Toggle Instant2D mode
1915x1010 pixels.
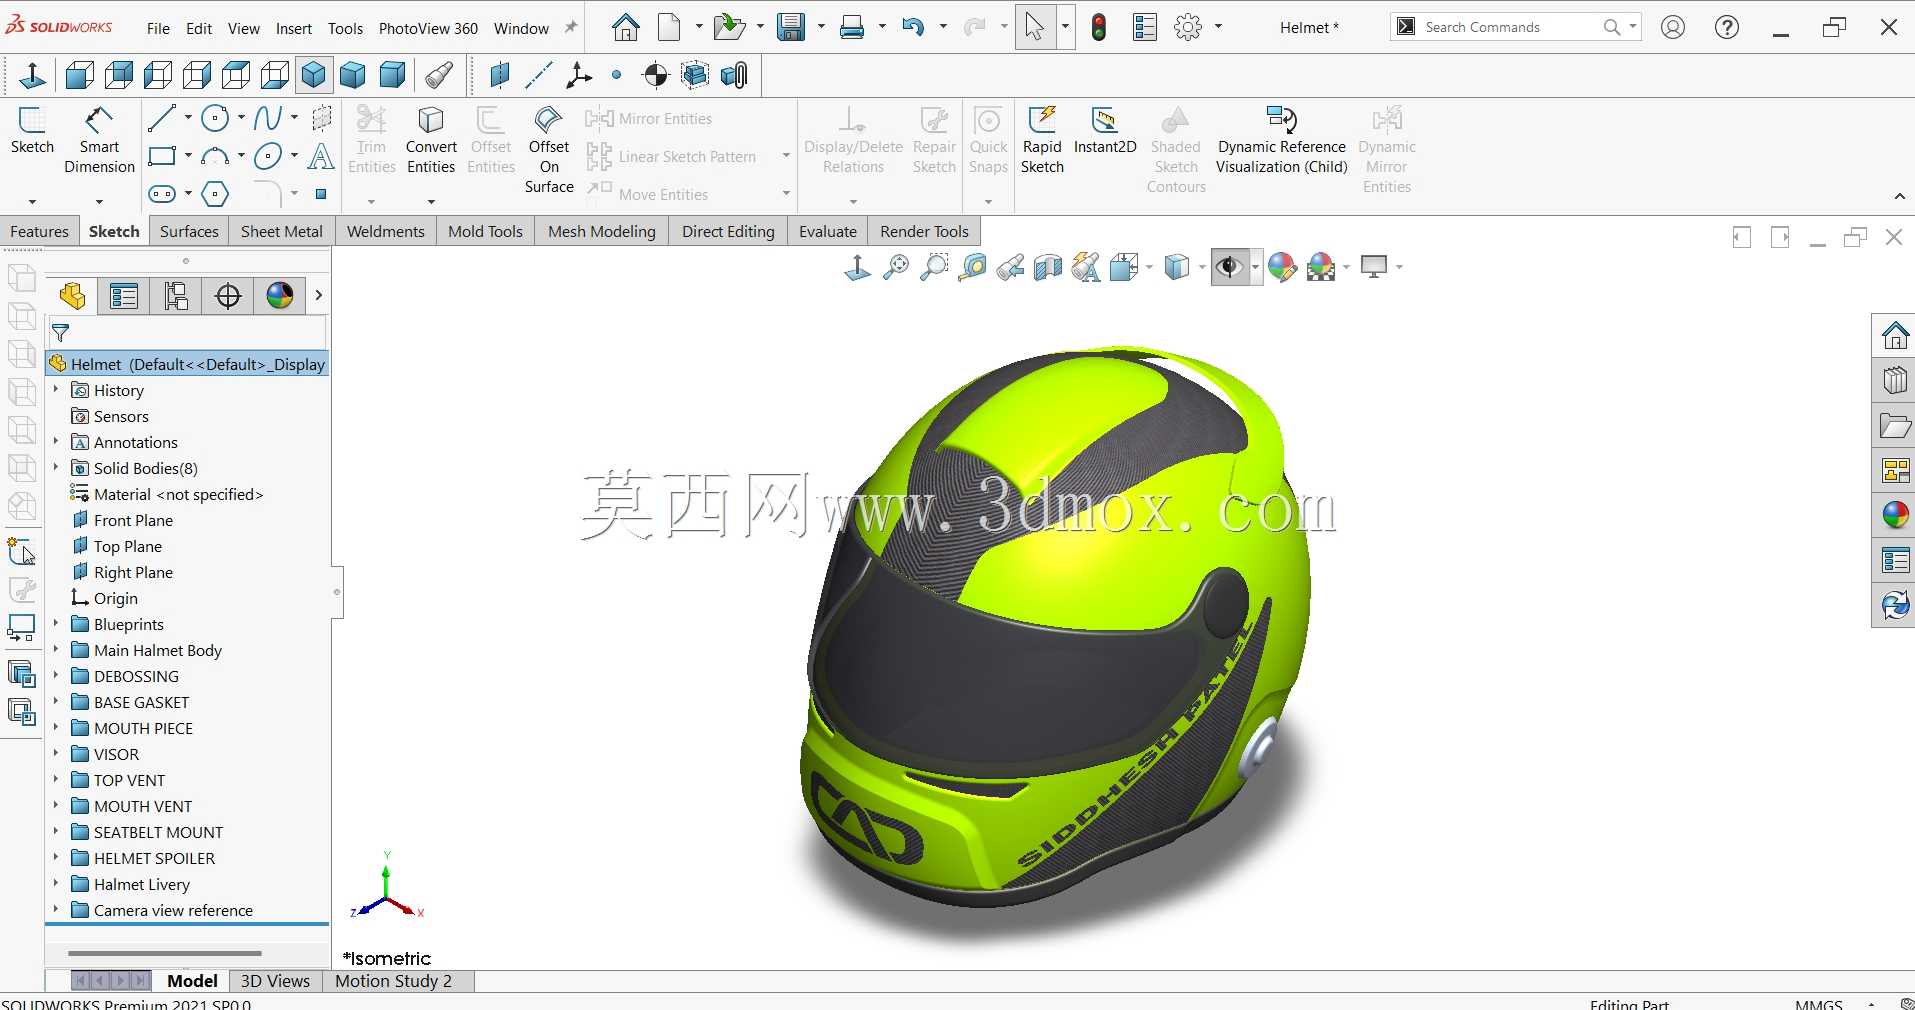point(1105,131)
